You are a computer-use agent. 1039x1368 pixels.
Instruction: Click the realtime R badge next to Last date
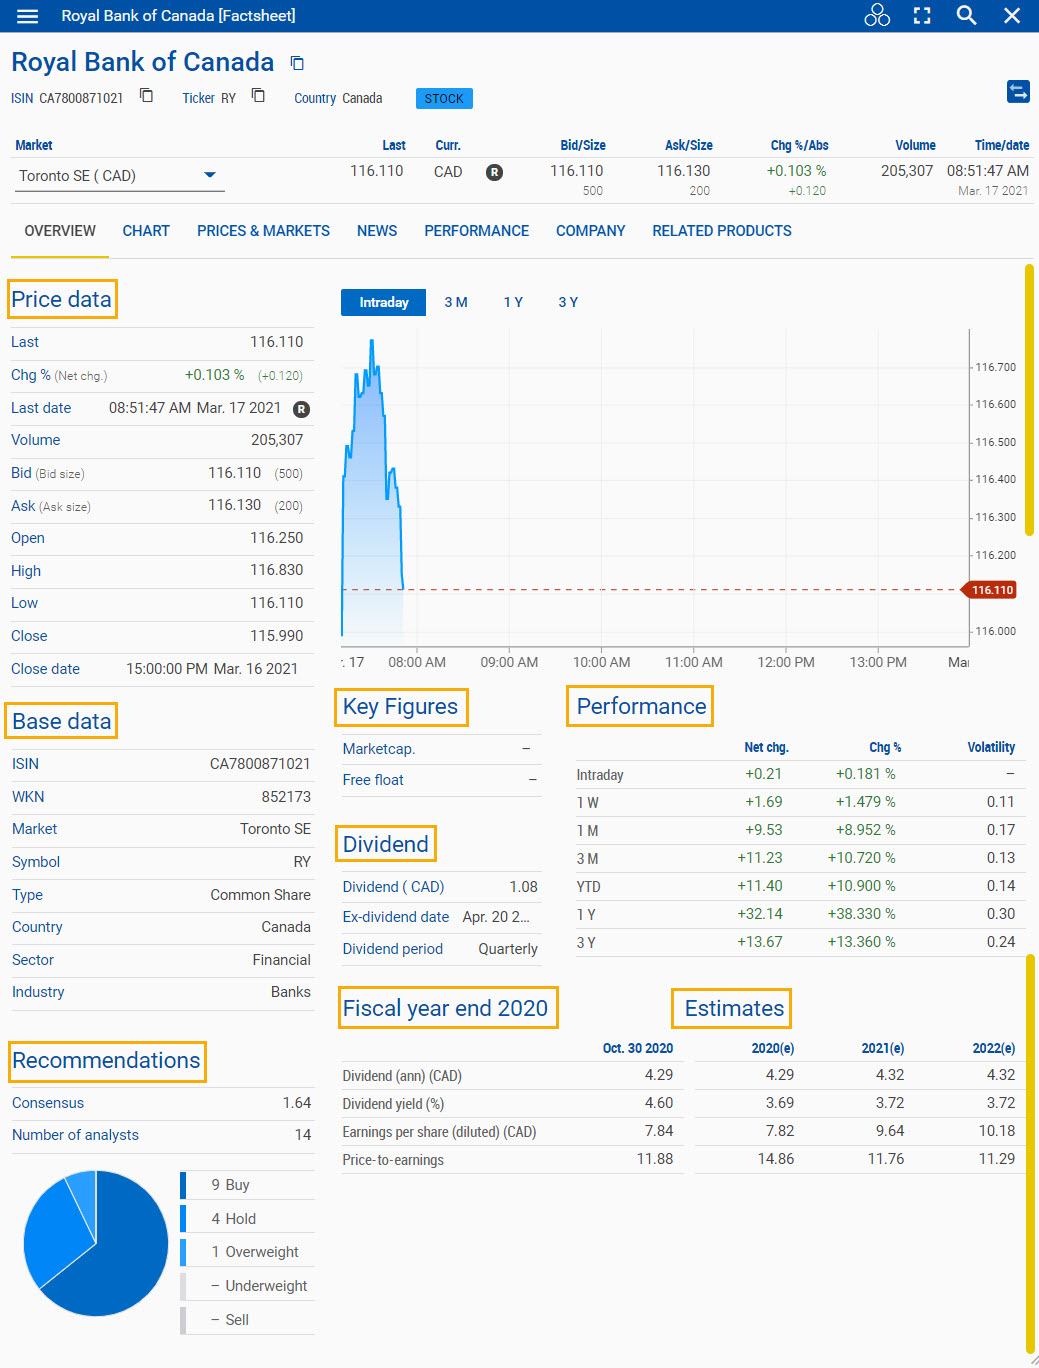(301, 409)
